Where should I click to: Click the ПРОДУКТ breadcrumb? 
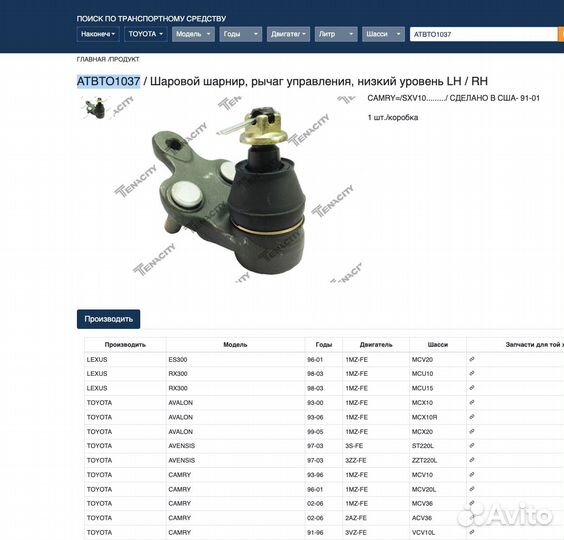pyautogui.click(x=124, y=59)
